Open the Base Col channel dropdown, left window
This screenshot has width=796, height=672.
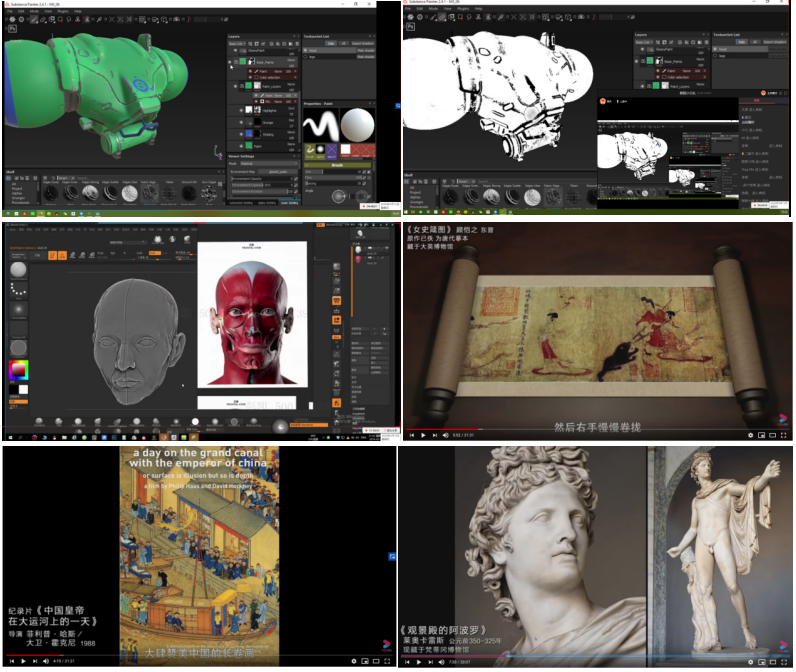click(x=237, y=44)
